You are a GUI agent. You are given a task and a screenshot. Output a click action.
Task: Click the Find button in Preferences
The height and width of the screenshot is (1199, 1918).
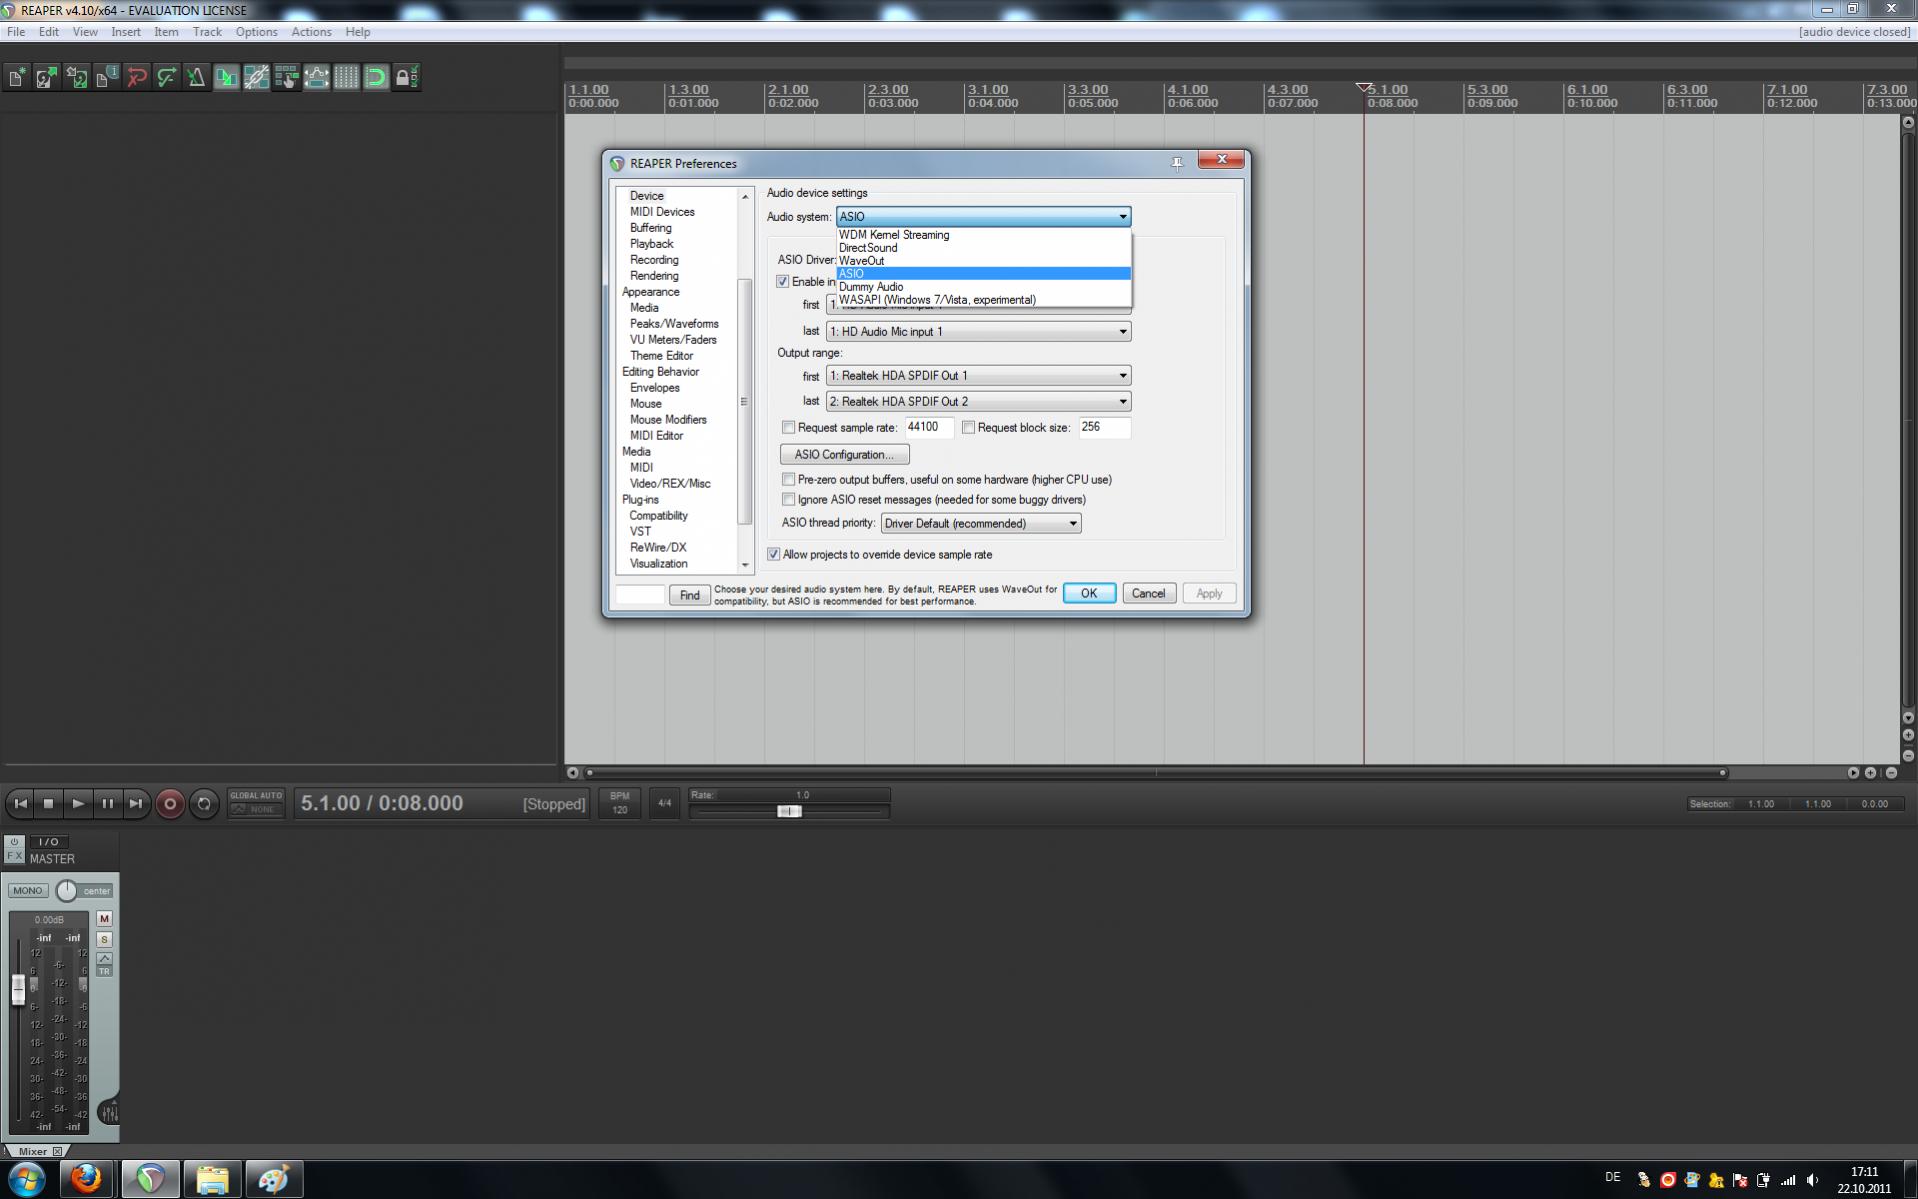pos(690,596)
